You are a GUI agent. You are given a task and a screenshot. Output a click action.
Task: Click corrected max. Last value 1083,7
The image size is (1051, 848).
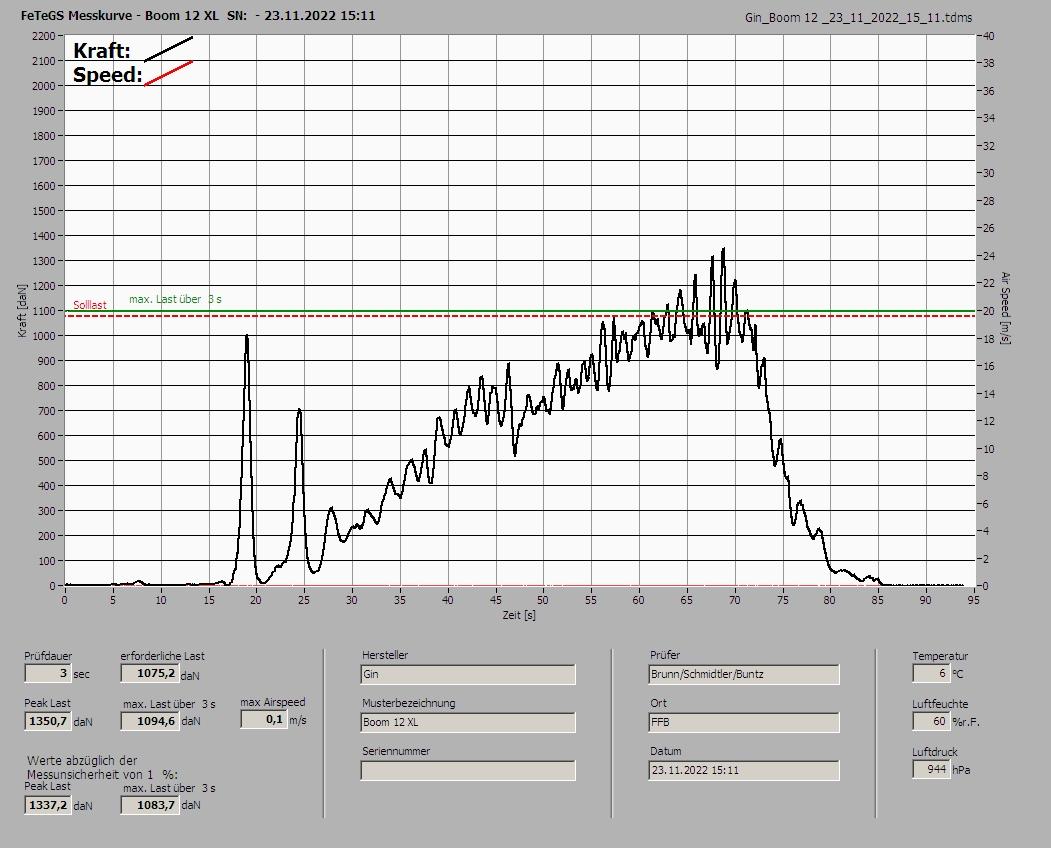coord(150,805)
